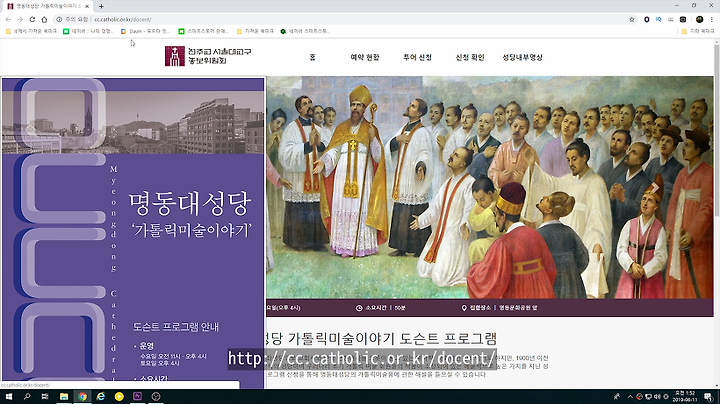Click the archdiocese site logo
This screenshot has height=404, width=720.
pyautogui.click(x=208, y=56)
